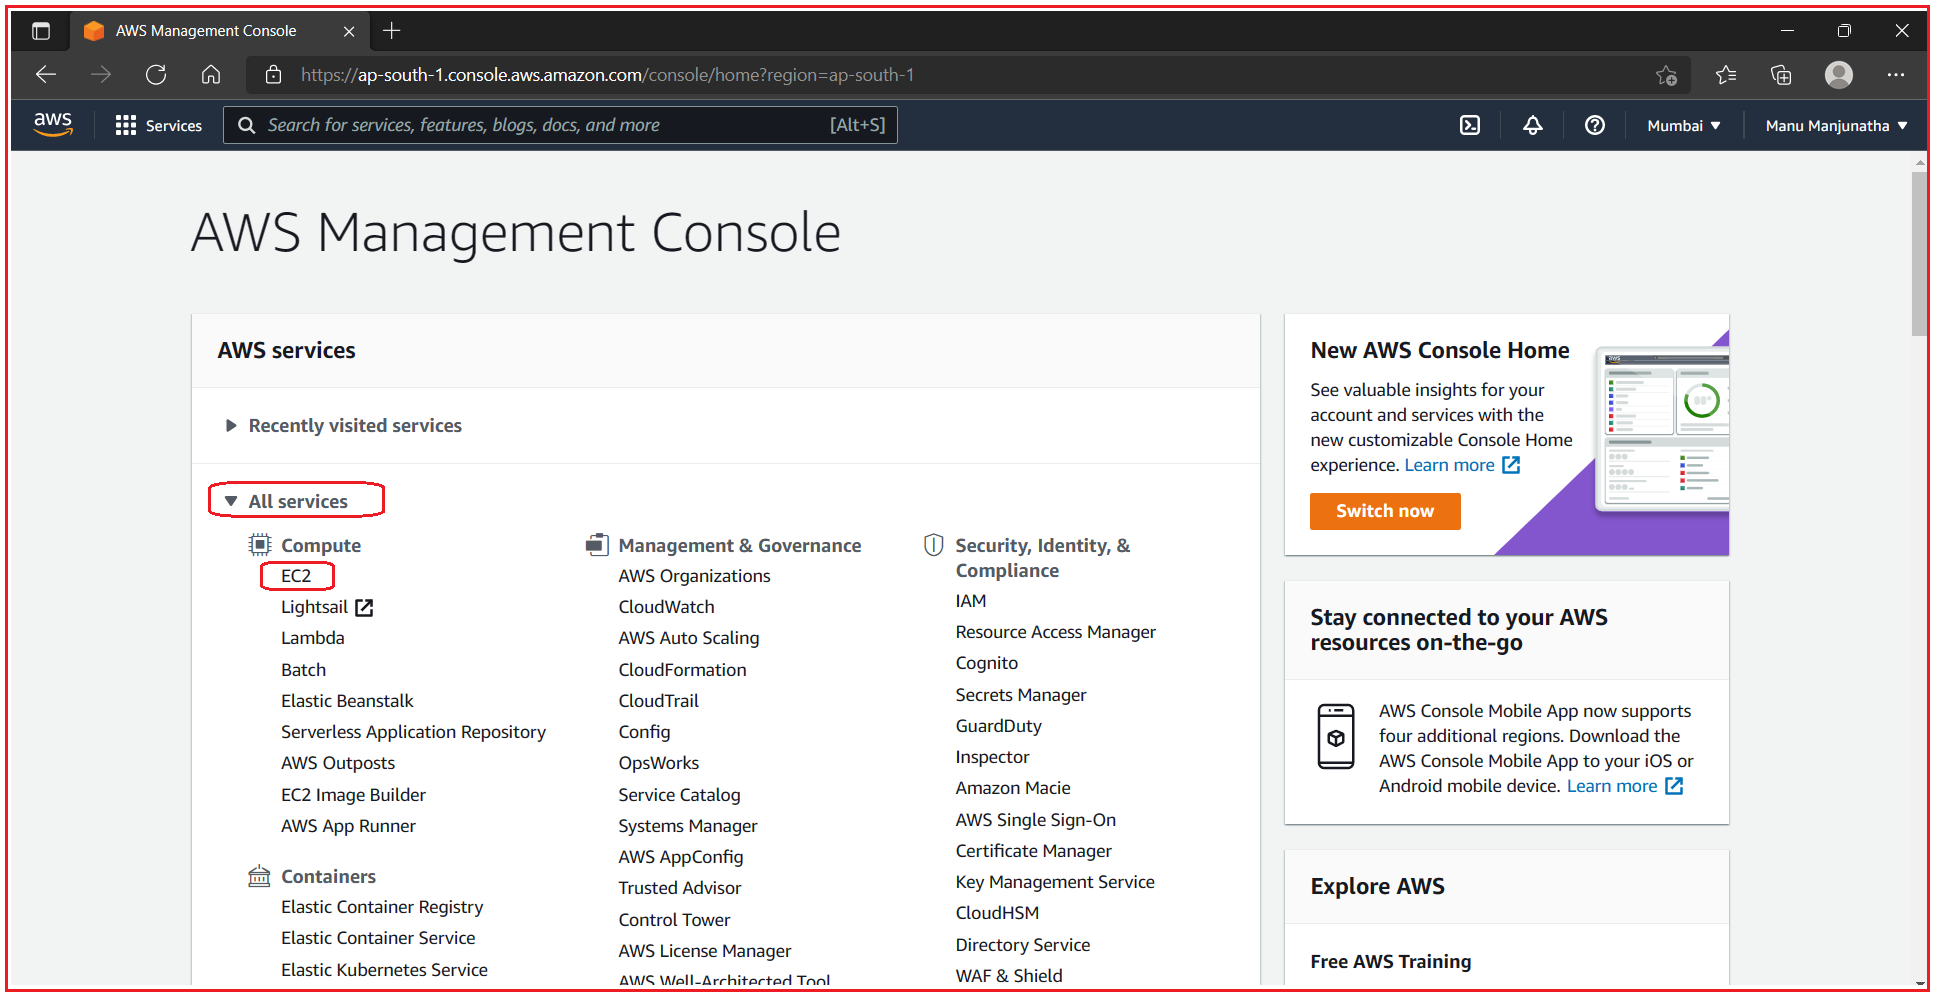Click external link icon beside Console Home Learn more
Image resolution: width=1937 pixels, height=997 pixels.
pyautogui.click(x=1511, y=465)
